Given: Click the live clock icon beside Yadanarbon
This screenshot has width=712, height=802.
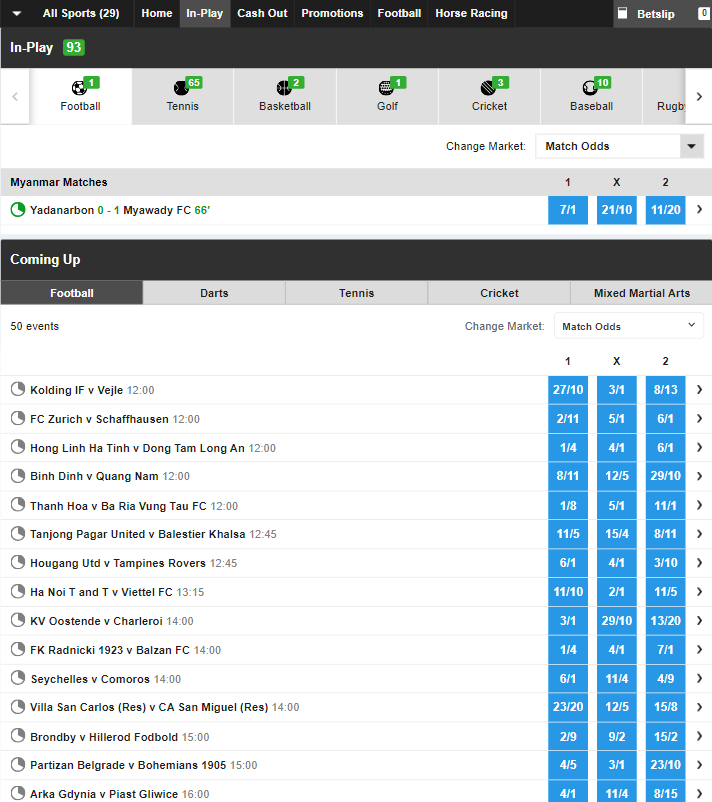Looking at the screenshot, I should tap(18, 210).
